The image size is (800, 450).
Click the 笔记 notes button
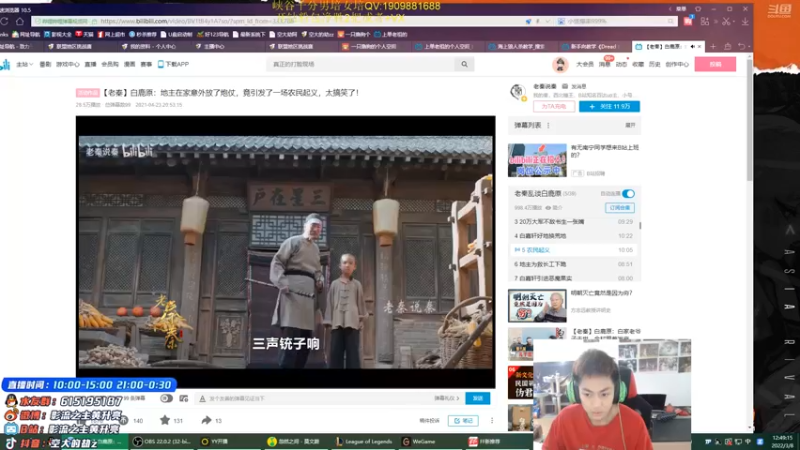click(x=463, y=420)
